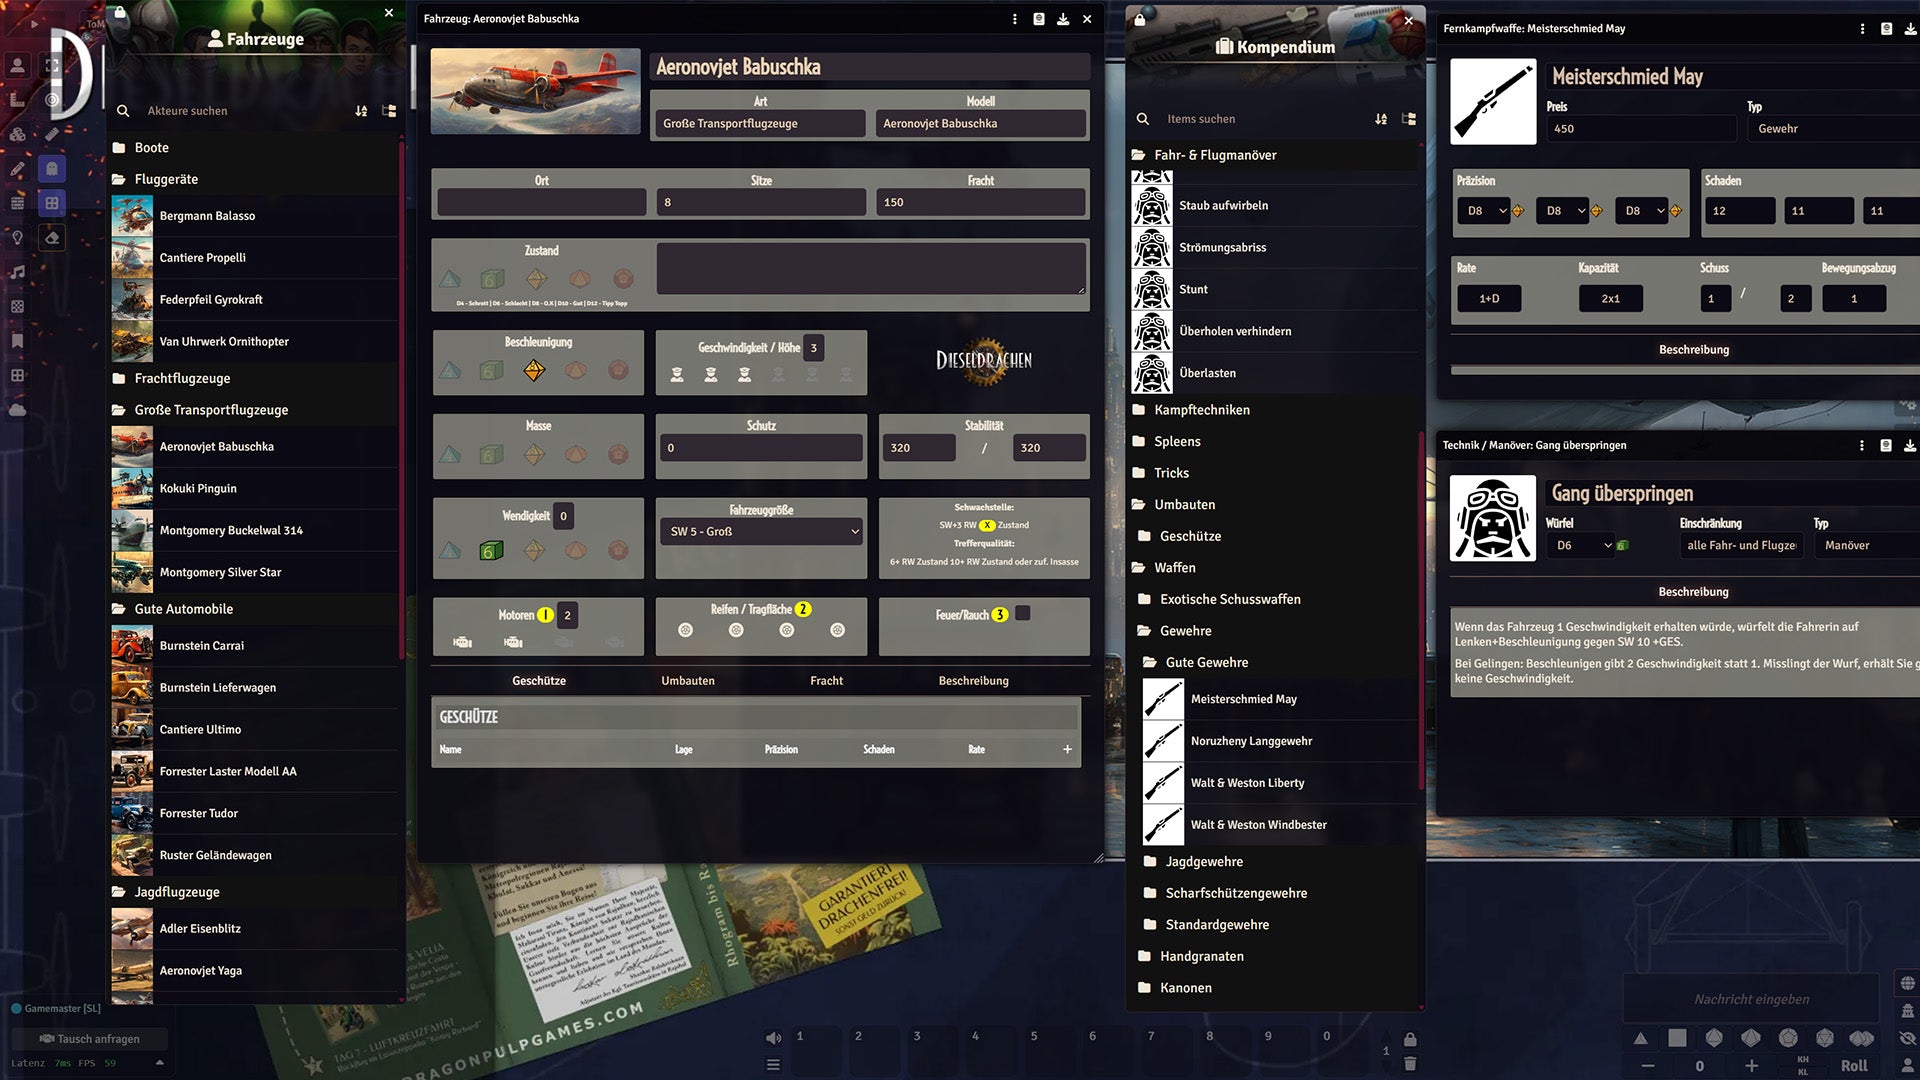The height and width of the screenshot is (1080, 1920).
Task: Select the ghost tool in scene controls
Action: point(52,169)
